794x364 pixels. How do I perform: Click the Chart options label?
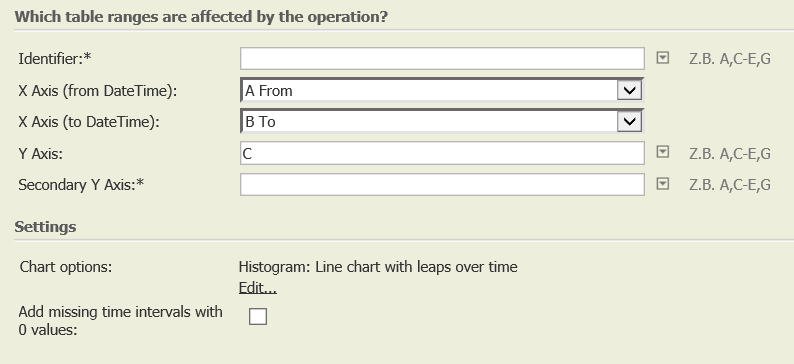66,267
